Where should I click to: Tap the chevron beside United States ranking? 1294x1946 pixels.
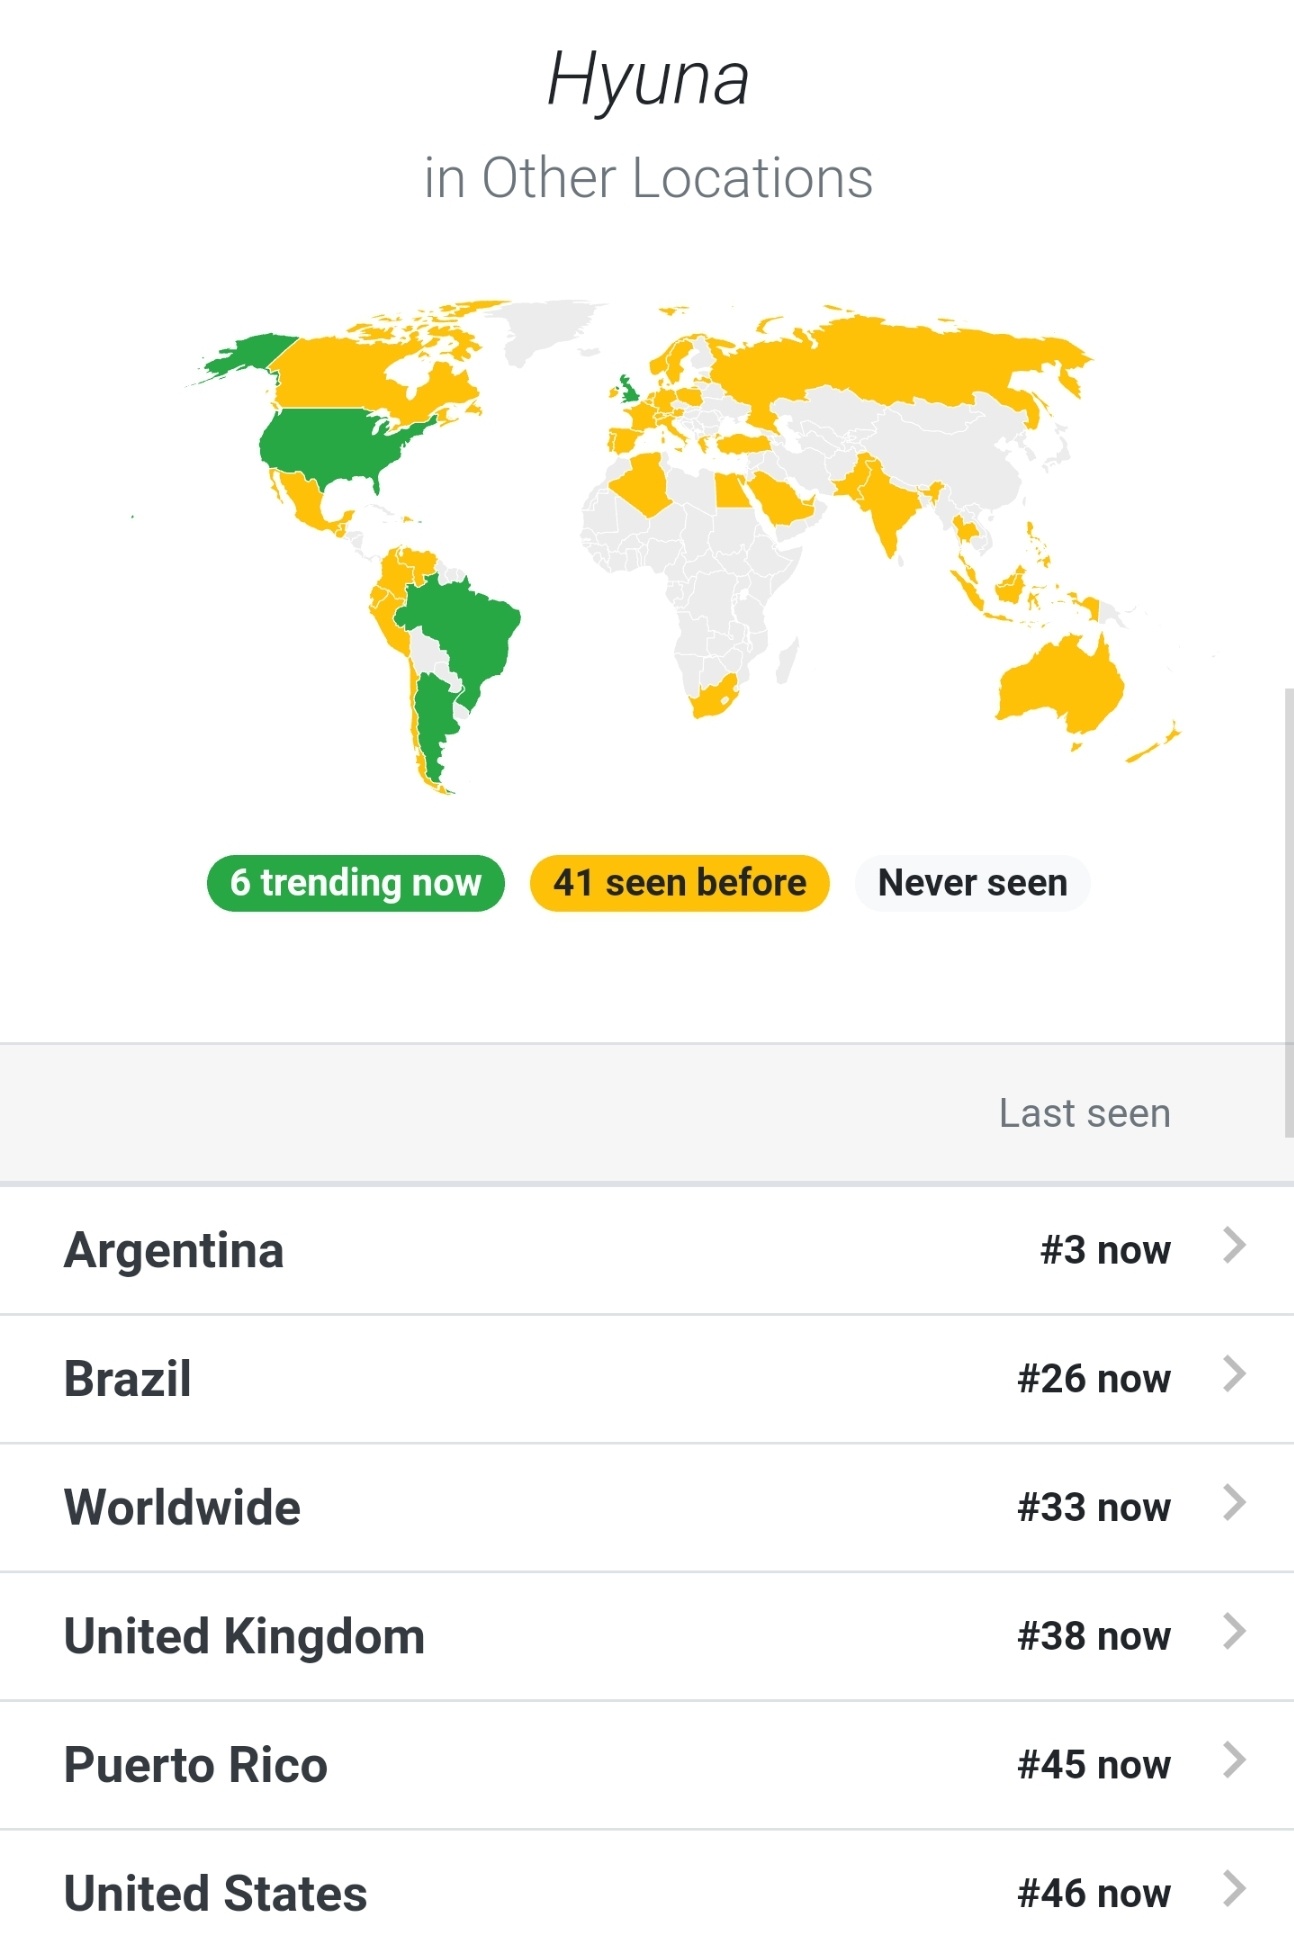tap(1235, 1890)
